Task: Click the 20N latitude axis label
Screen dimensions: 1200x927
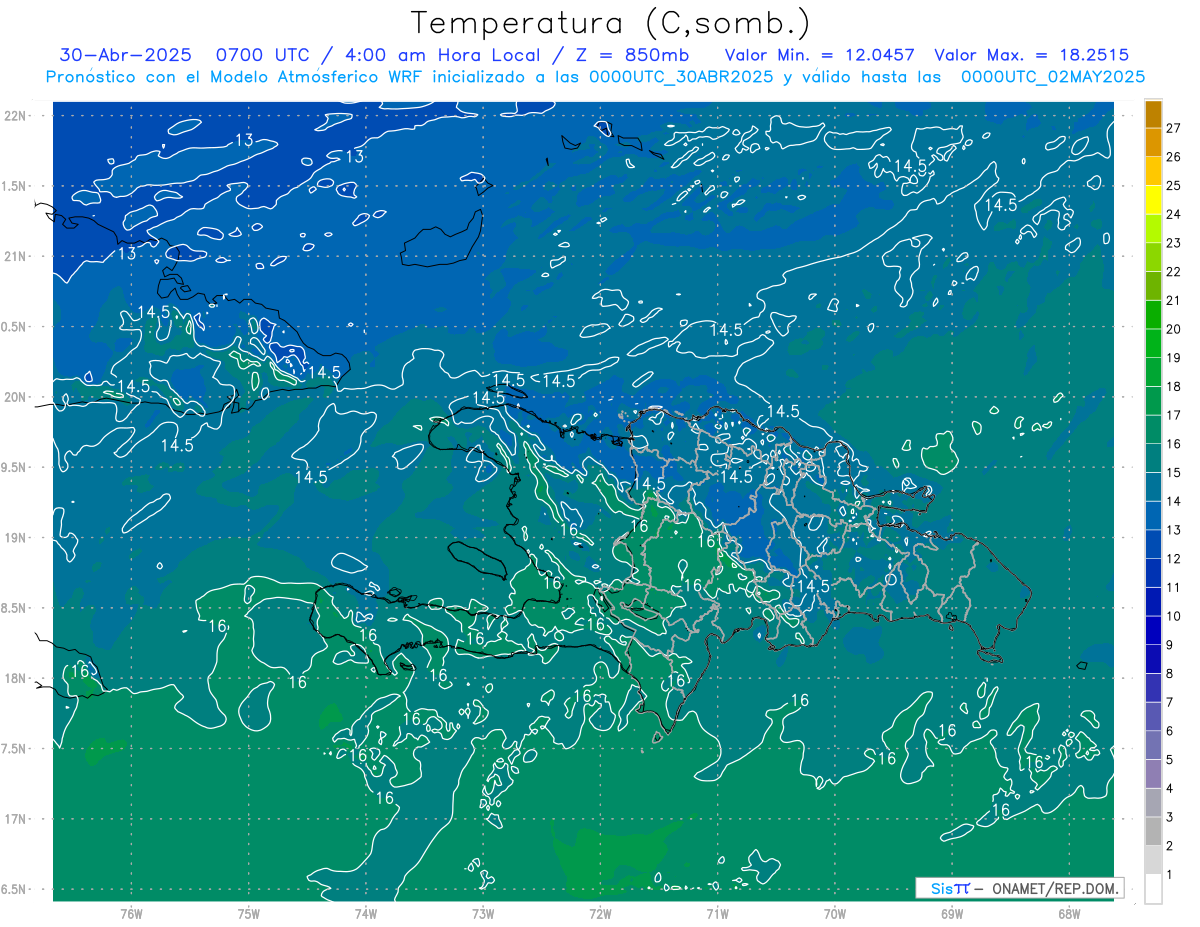Action: (x=14, y=397)
